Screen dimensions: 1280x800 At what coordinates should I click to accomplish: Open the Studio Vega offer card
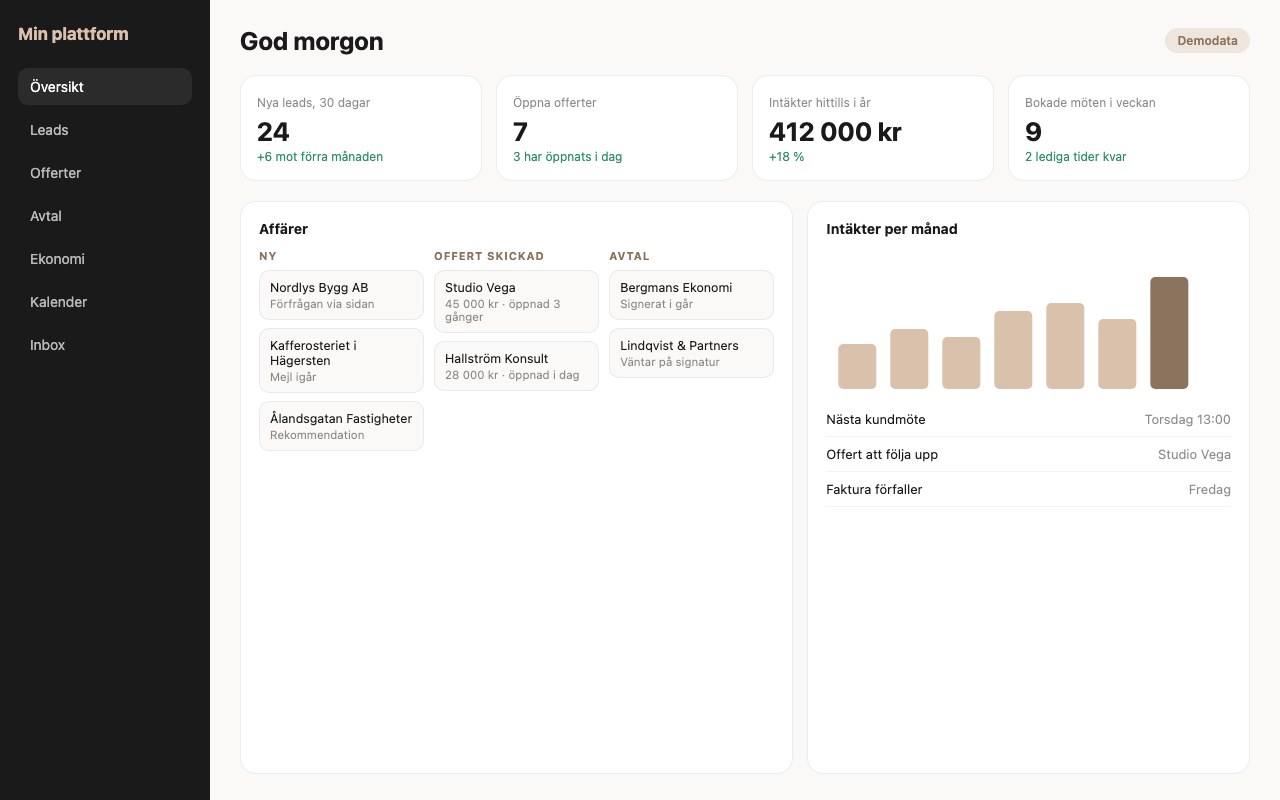point(516,301)
